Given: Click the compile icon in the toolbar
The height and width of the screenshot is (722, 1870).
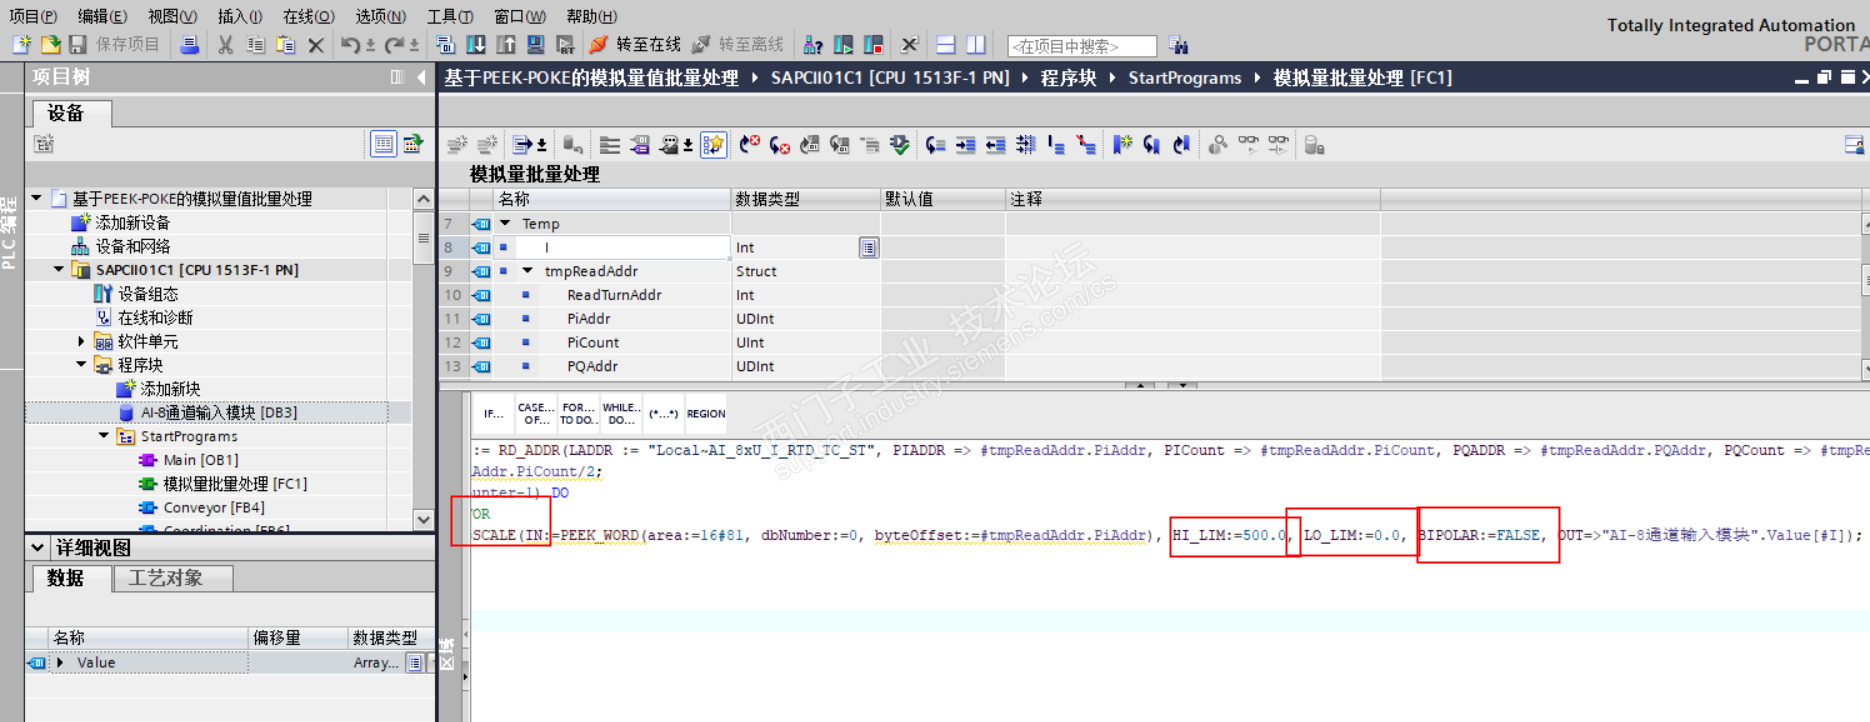Looking at the screenshot, I should (x=446, y=45).
